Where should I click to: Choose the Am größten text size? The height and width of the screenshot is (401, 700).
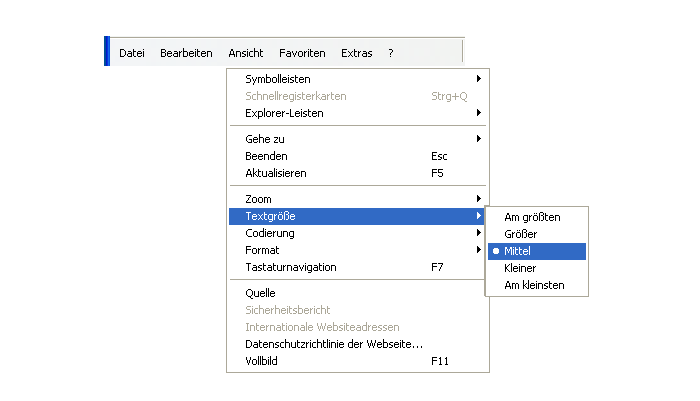537,217
